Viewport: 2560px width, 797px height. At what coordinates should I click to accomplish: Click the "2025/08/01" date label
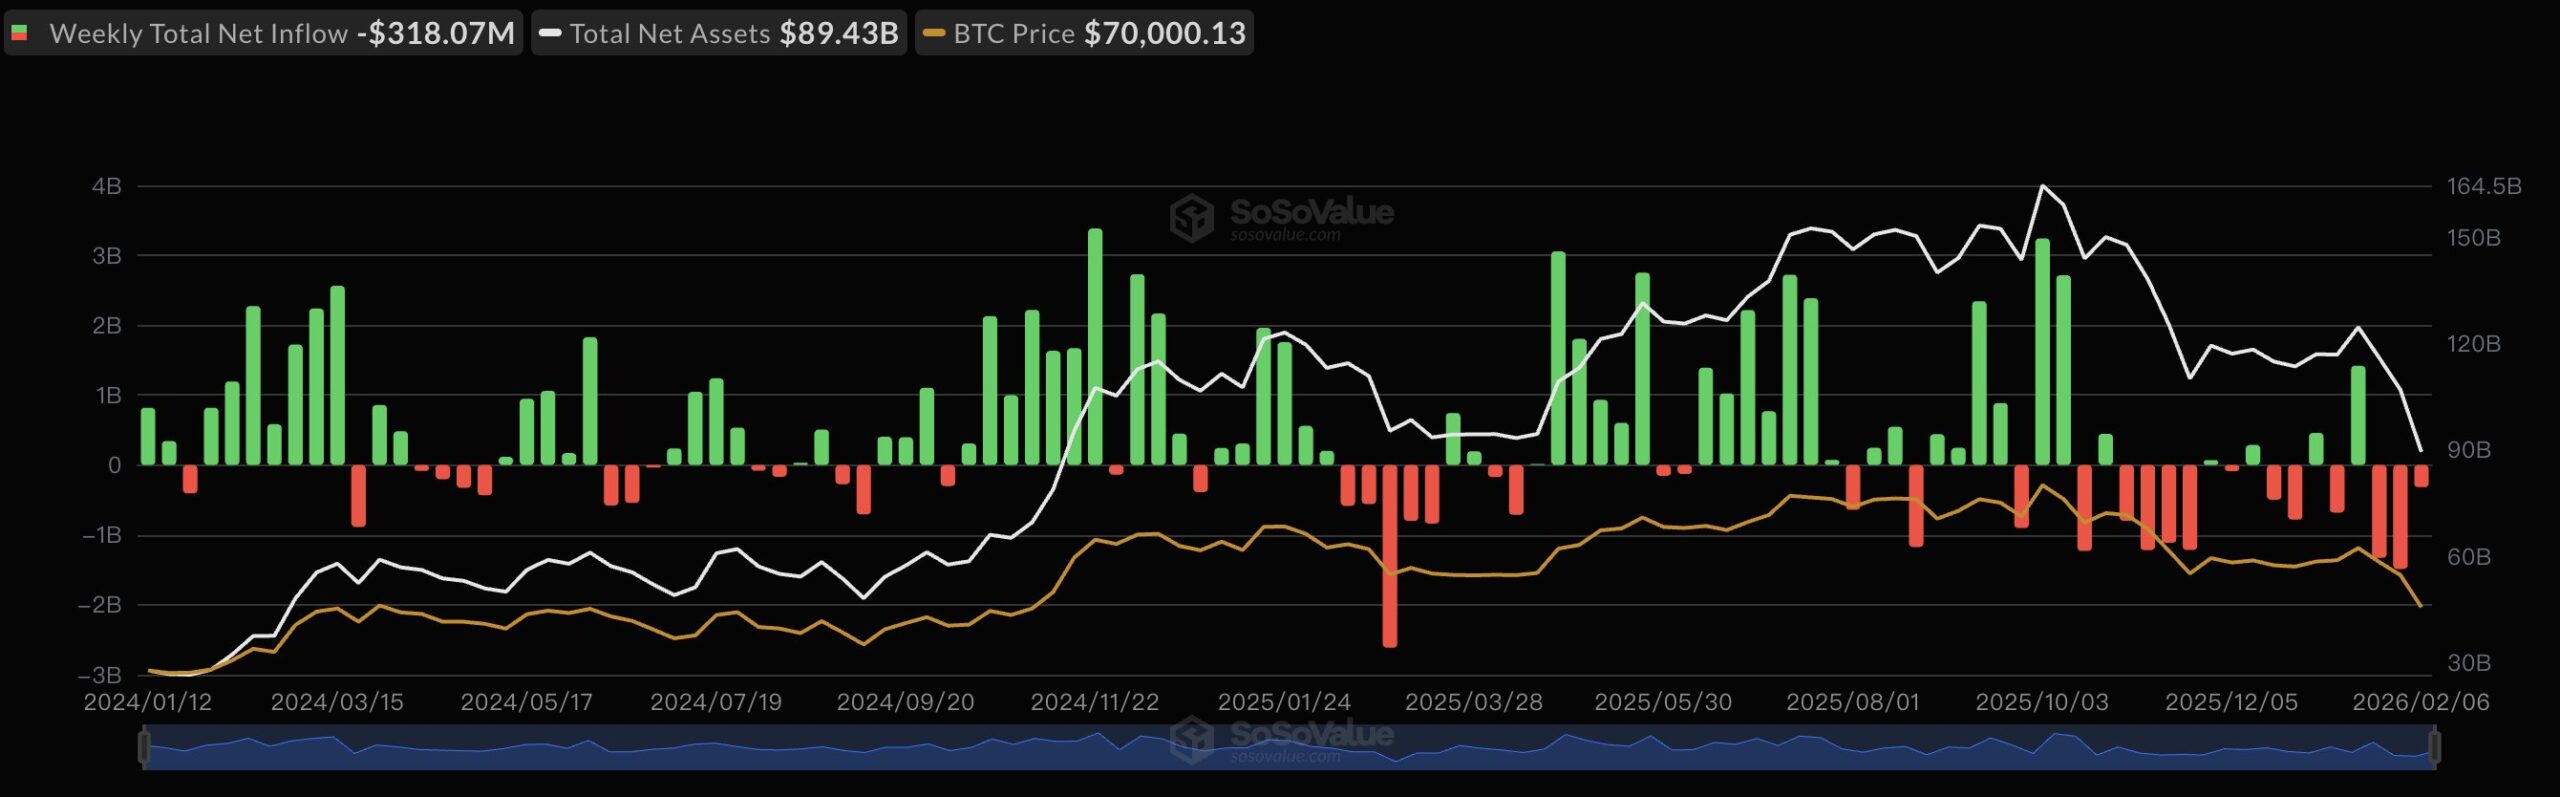click(1853, 702)
